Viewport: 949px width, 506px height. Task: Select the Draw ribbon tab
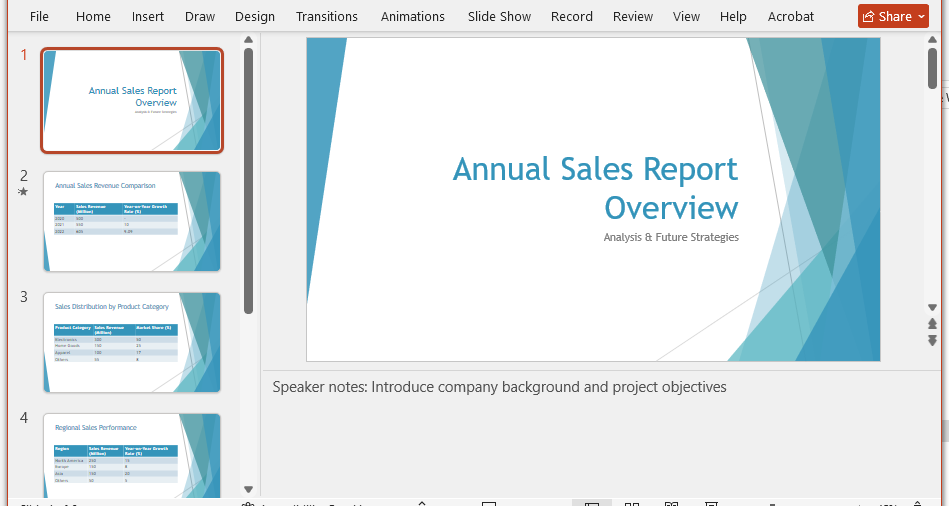200,16
